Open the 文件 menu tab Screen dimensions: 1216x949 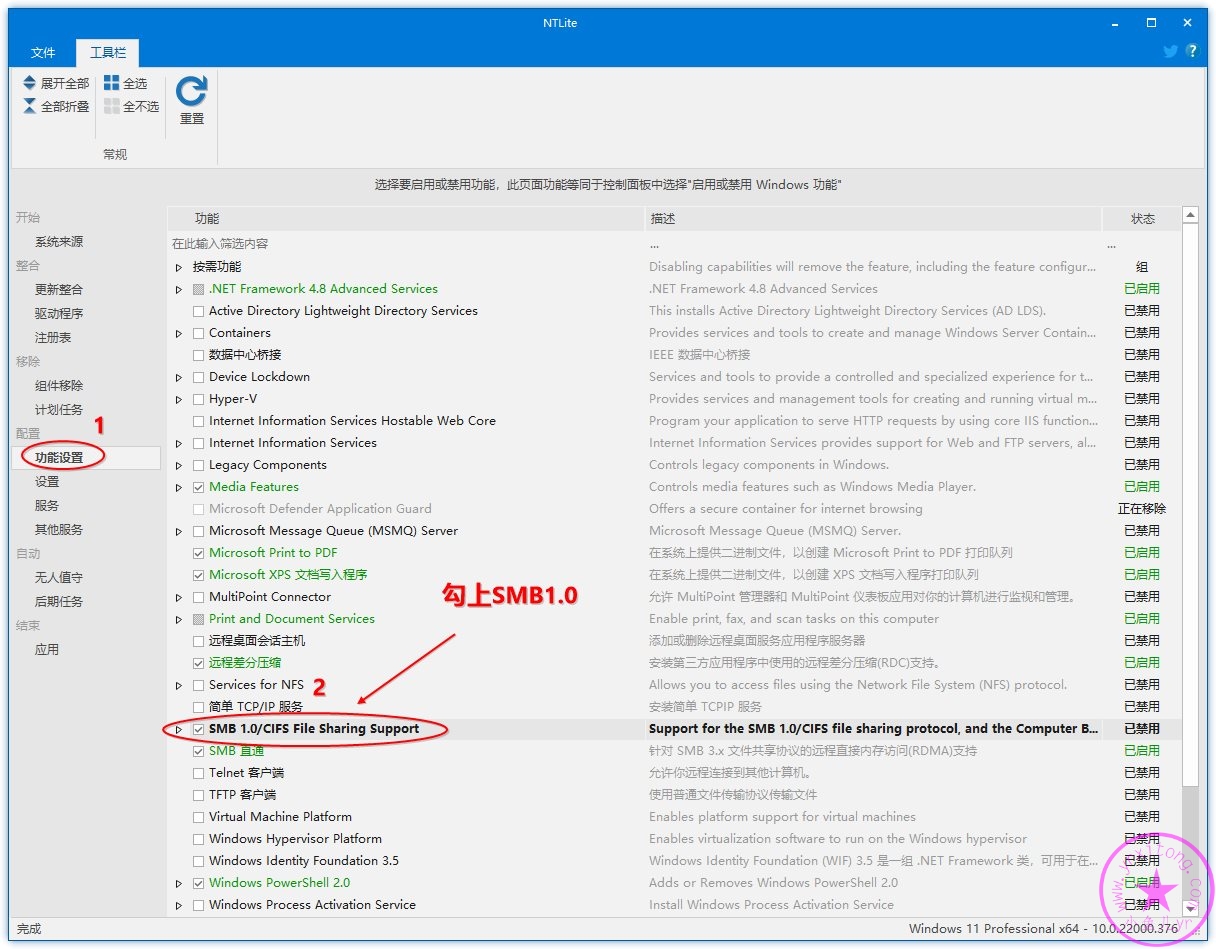pos(43,53)
